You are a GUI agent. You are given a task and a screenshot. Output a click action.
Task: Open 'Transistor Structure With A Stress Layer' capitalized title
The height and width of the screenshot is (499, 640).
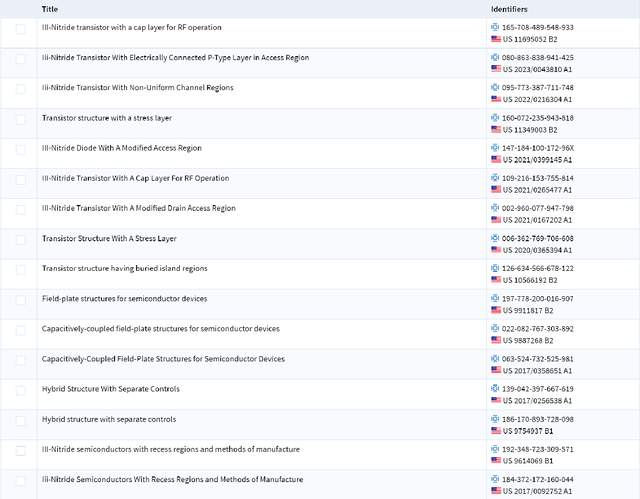(109, 239)
